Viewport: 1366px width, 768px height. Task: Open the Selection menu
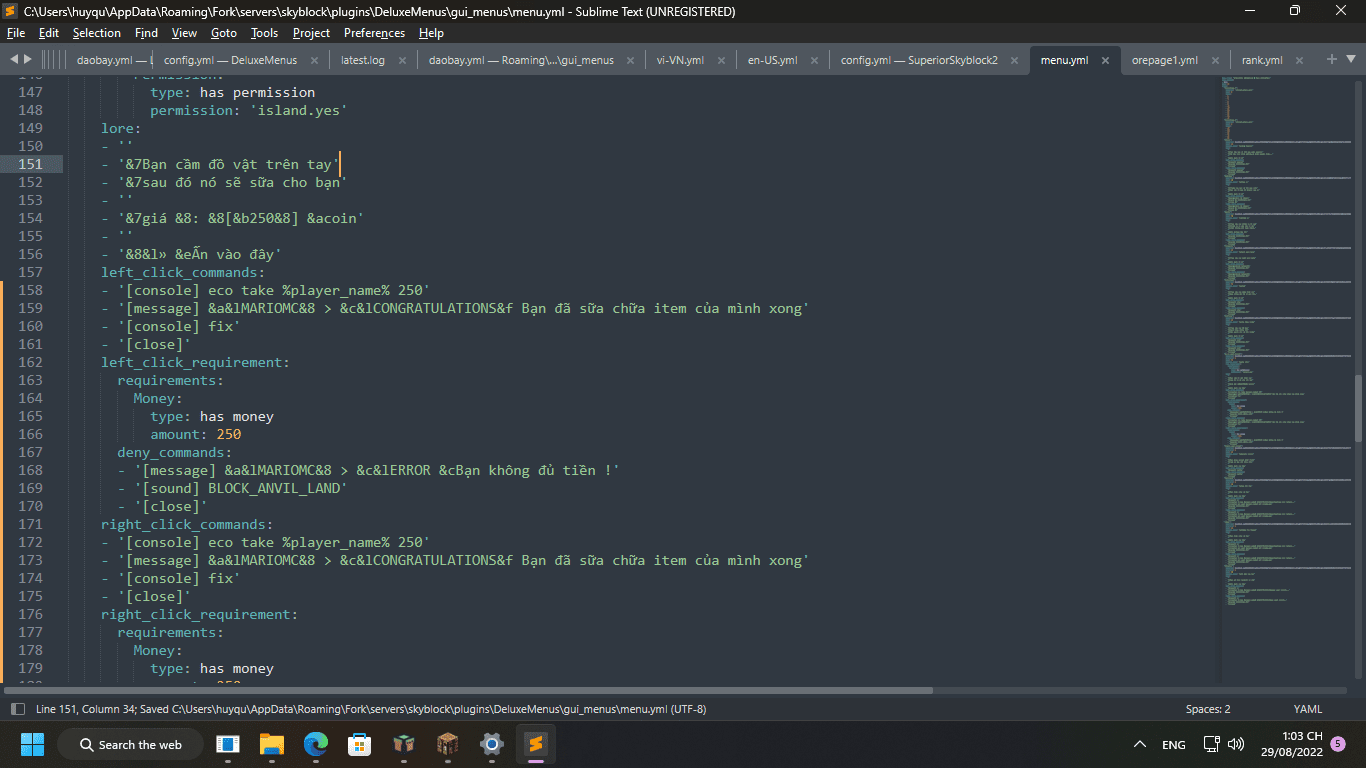(x=97, y=33)
